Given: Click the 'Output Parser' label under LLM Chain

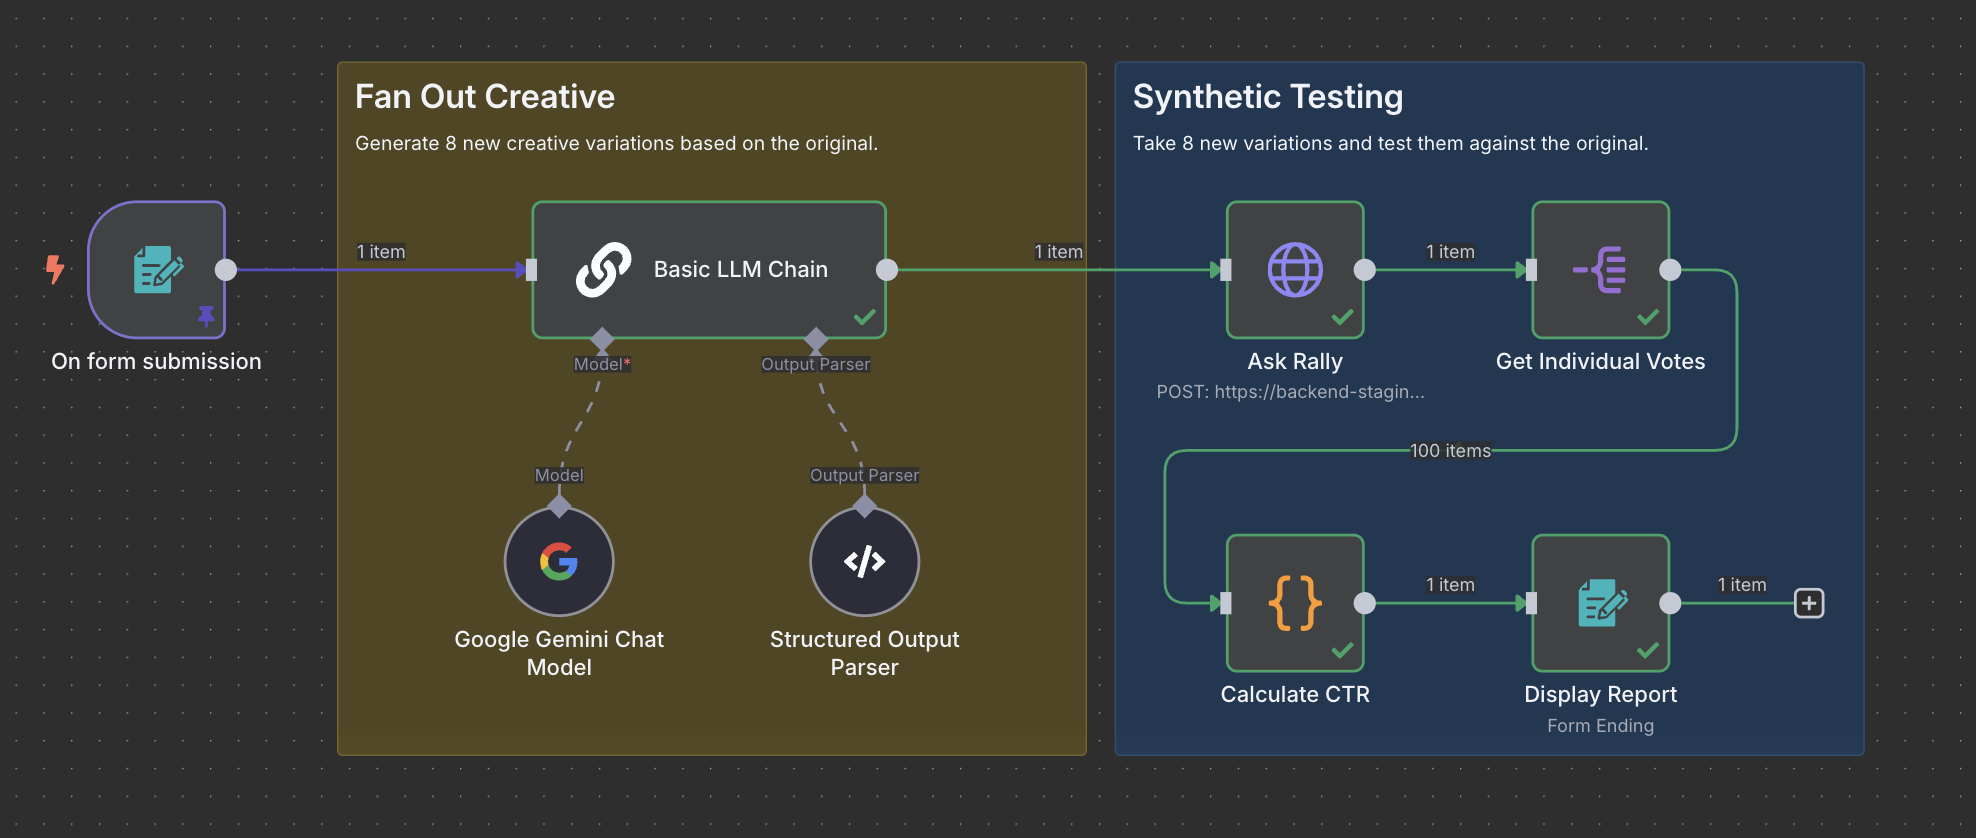Looking at the screenshot, I should pos(816,364).
